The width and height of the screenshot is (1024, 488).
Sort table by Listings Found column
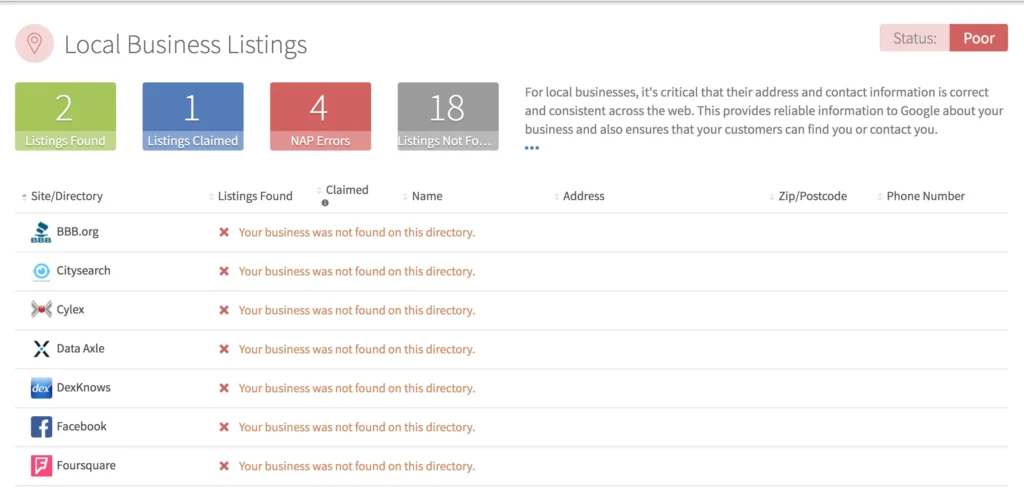point(254,197)
